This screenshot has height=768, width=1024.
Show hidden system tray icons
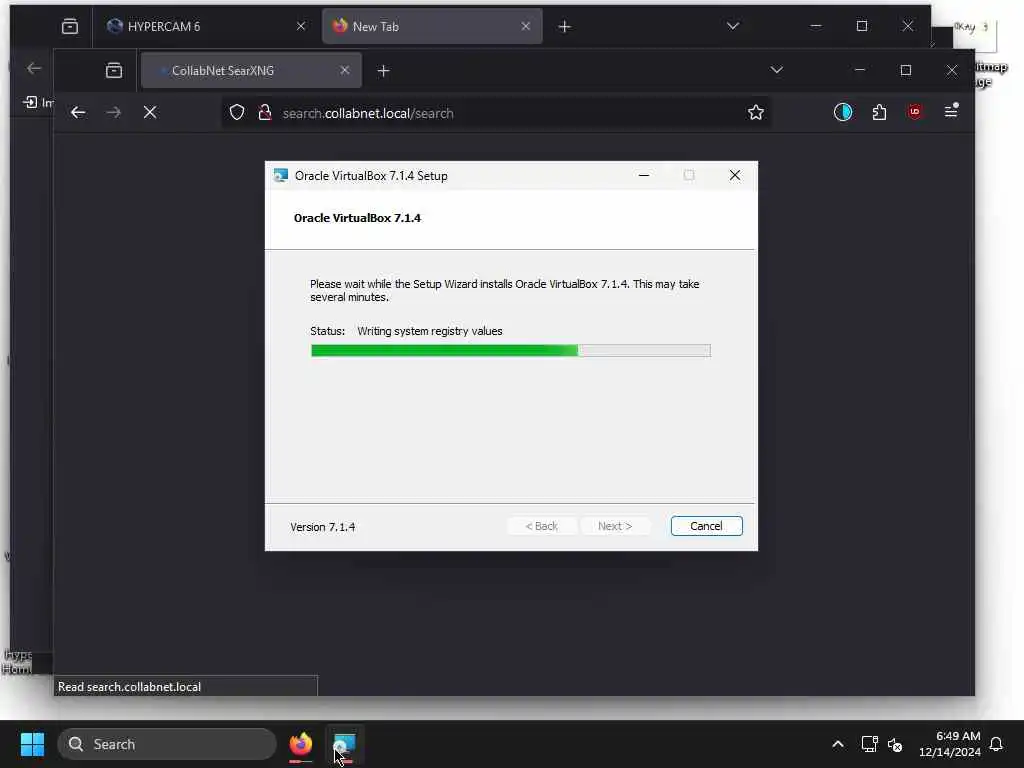coord(837,744)
